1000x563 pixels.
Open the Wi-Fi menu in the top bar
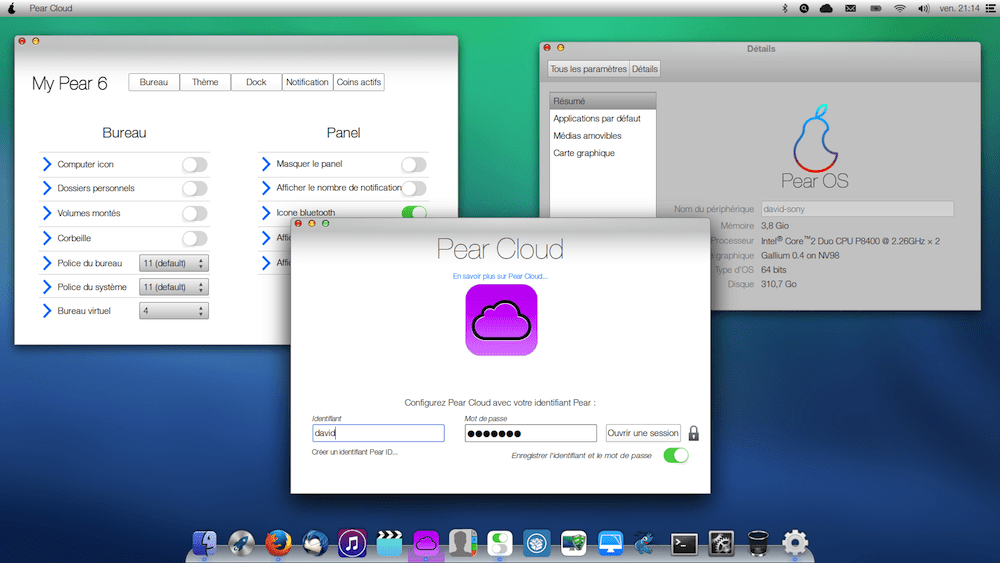[x=900, y=8]
